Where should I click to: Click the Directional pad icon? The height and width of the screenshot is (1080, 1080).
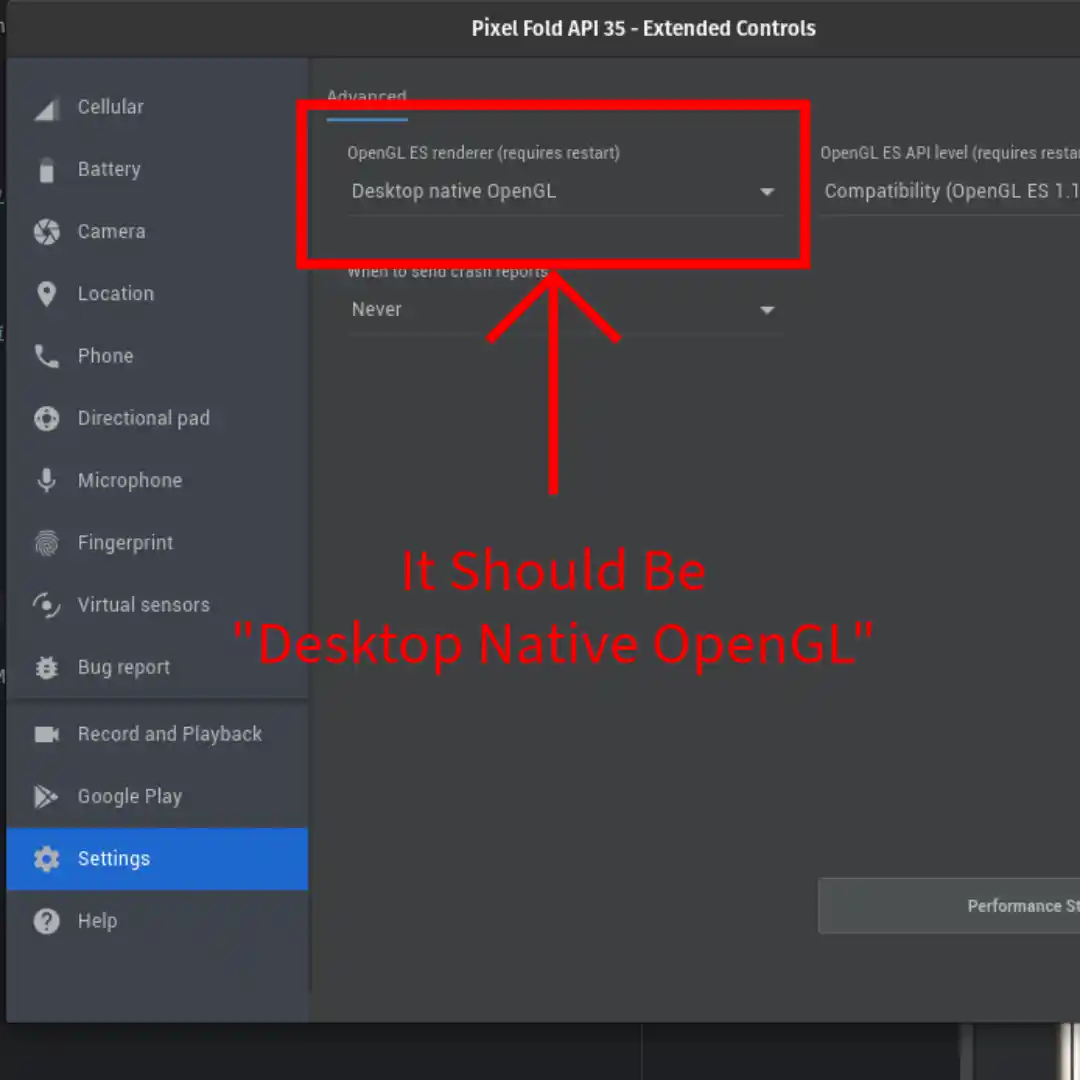[46, 418]
